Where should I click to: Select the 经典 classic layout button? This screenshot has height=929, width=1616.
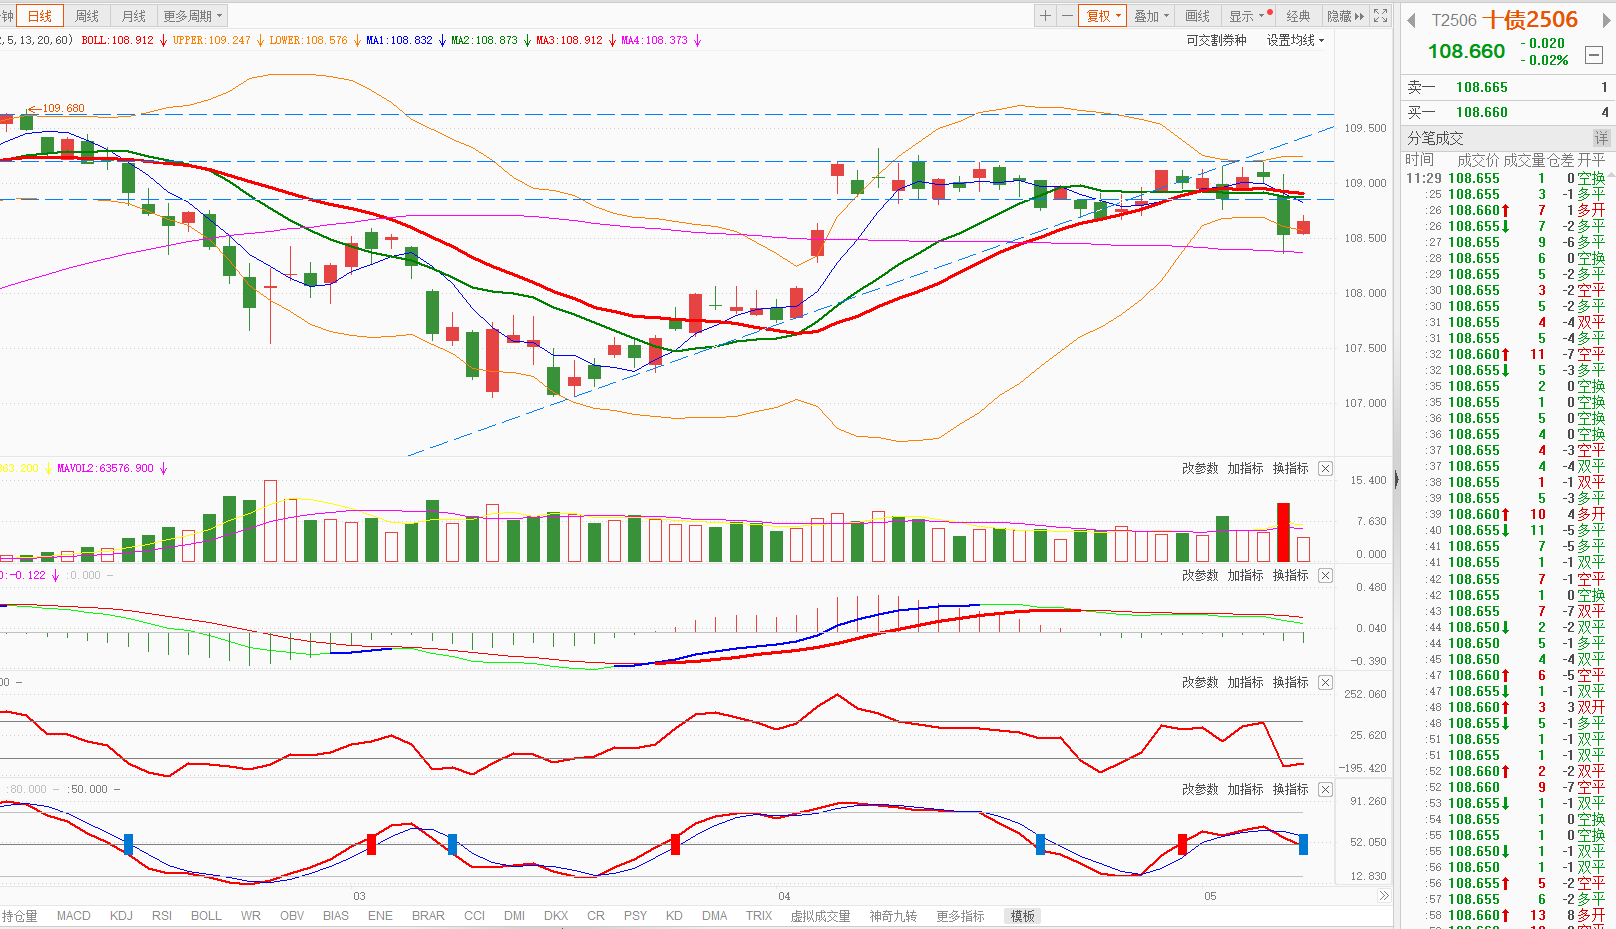coord(1298,16)
